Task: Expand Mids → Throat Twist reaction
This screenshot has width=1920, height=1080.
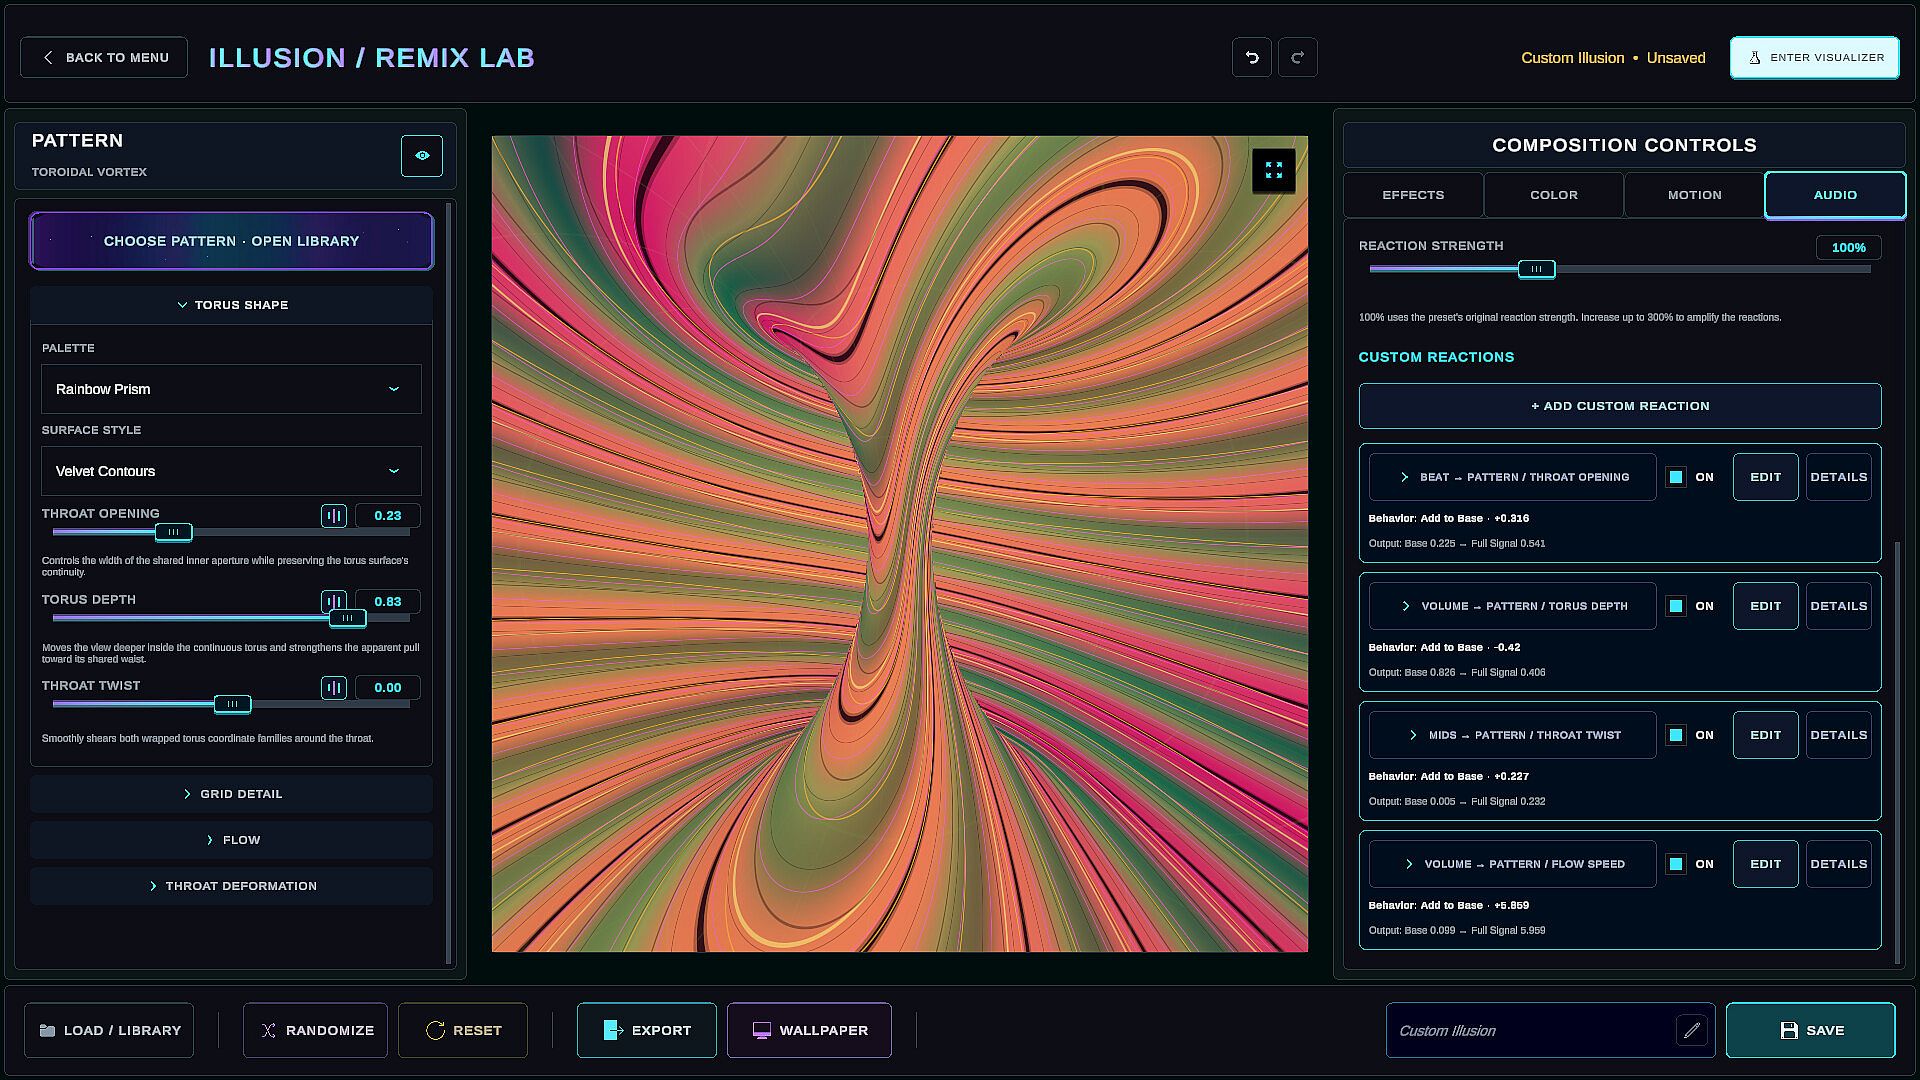Action: click(1512, 735)
